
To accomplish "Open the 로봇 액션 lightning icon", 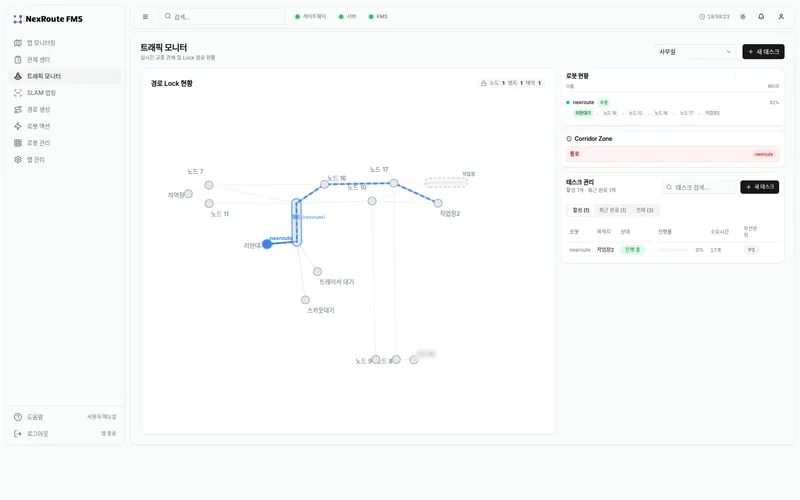I will pyautogui.click(x=18, y=126).
